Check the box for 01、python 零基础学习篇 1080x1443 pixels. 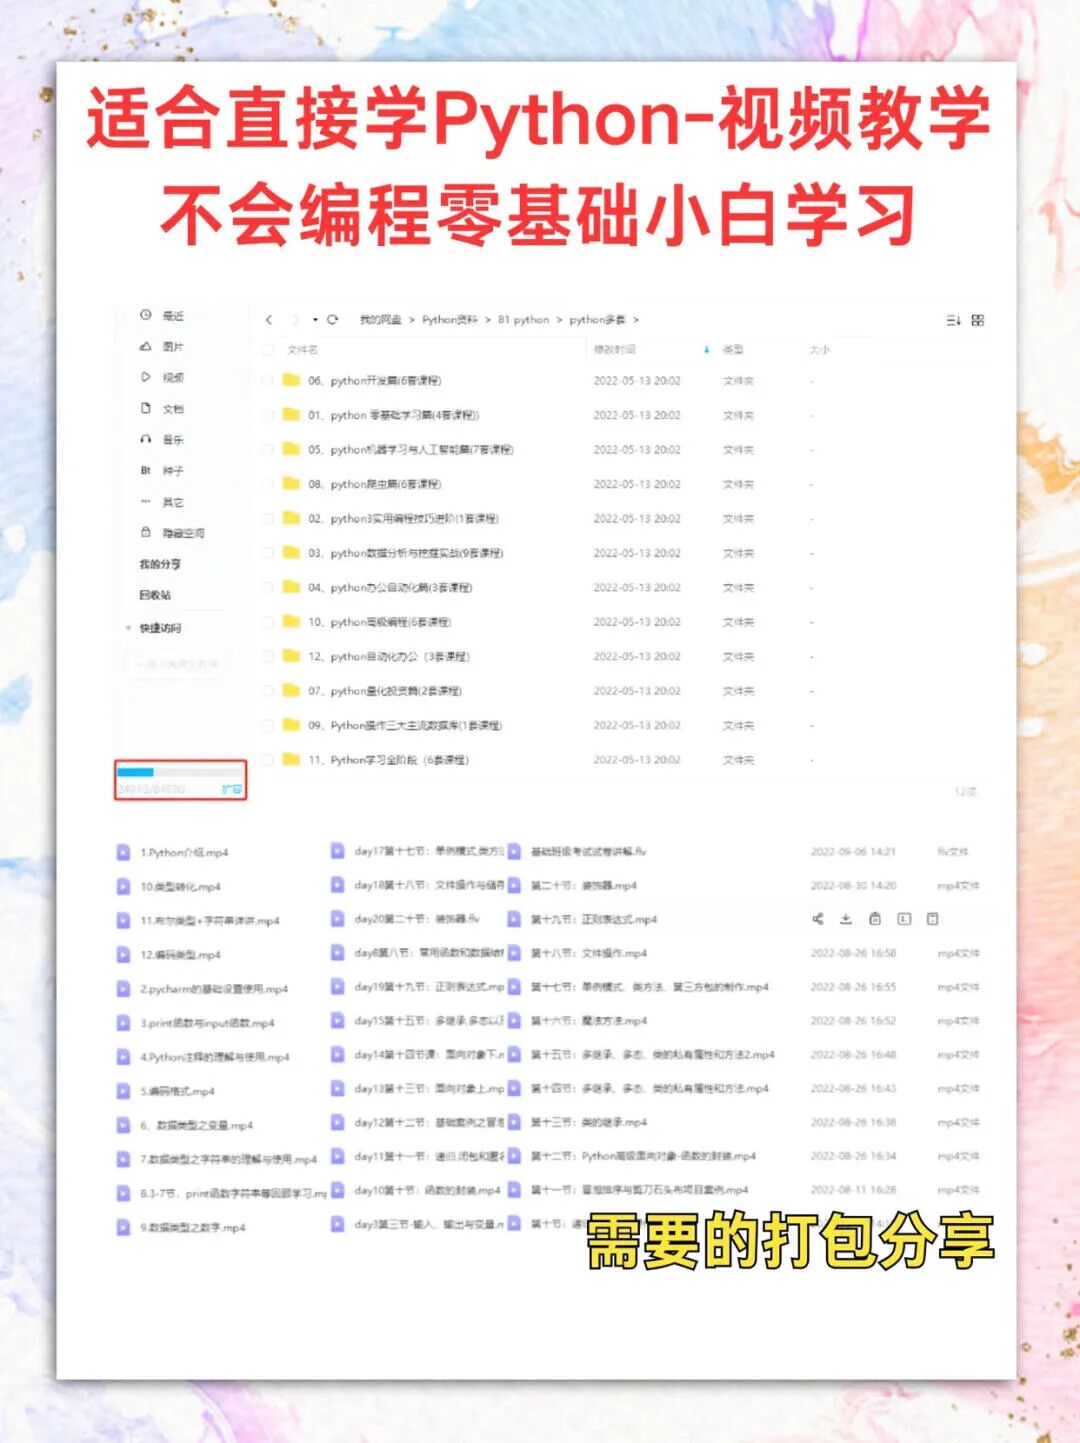[267, 414]
